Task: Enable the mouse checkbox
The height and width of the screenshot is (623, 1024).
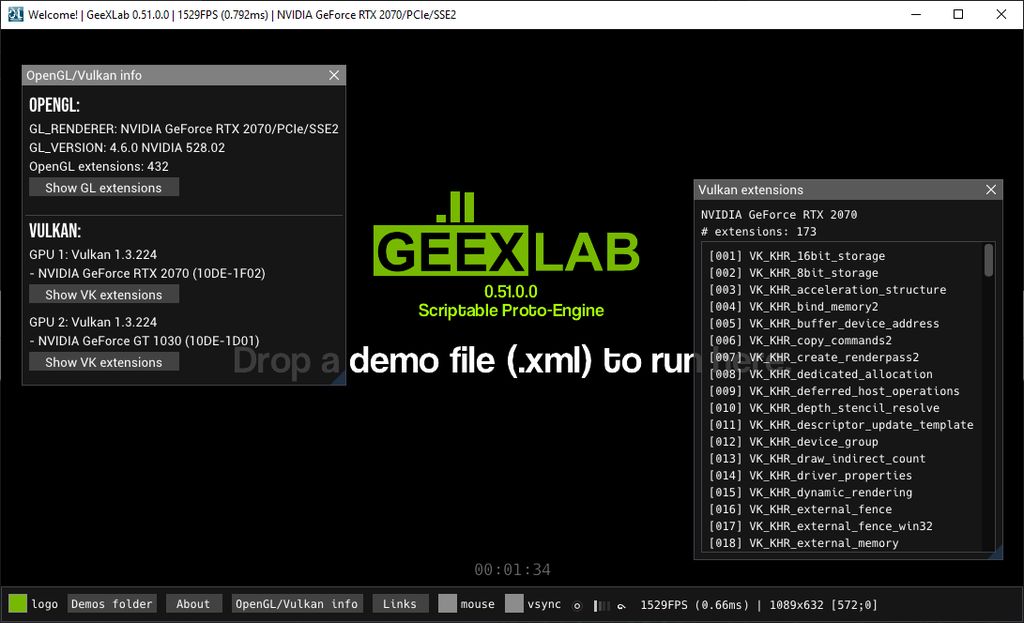Action: [447, 603]
